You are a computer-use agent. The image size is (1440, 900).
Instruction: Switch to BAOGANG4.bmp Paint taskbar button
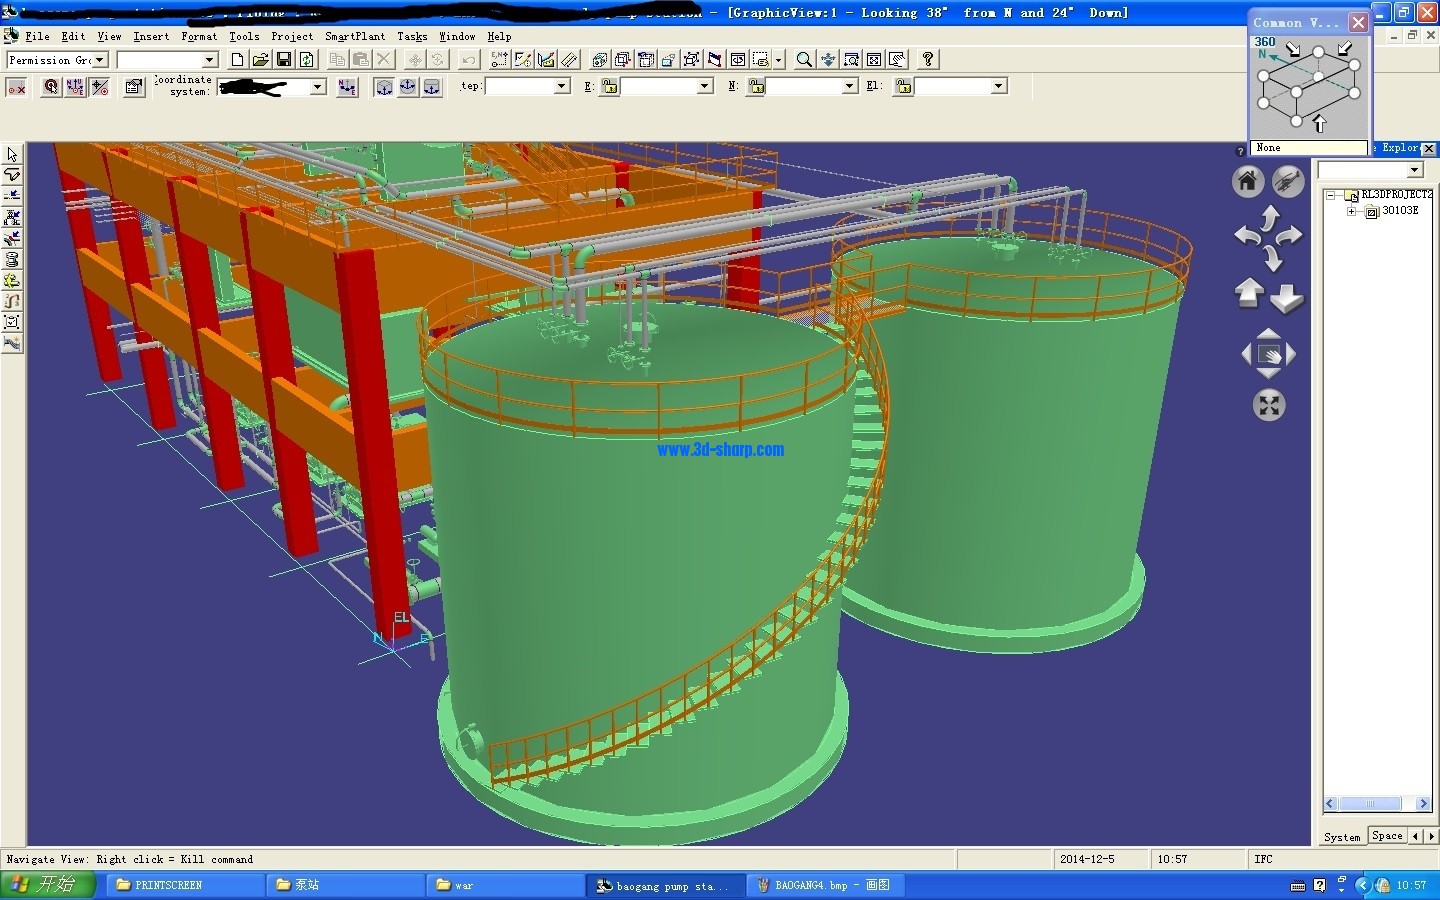tap(824, 885)
